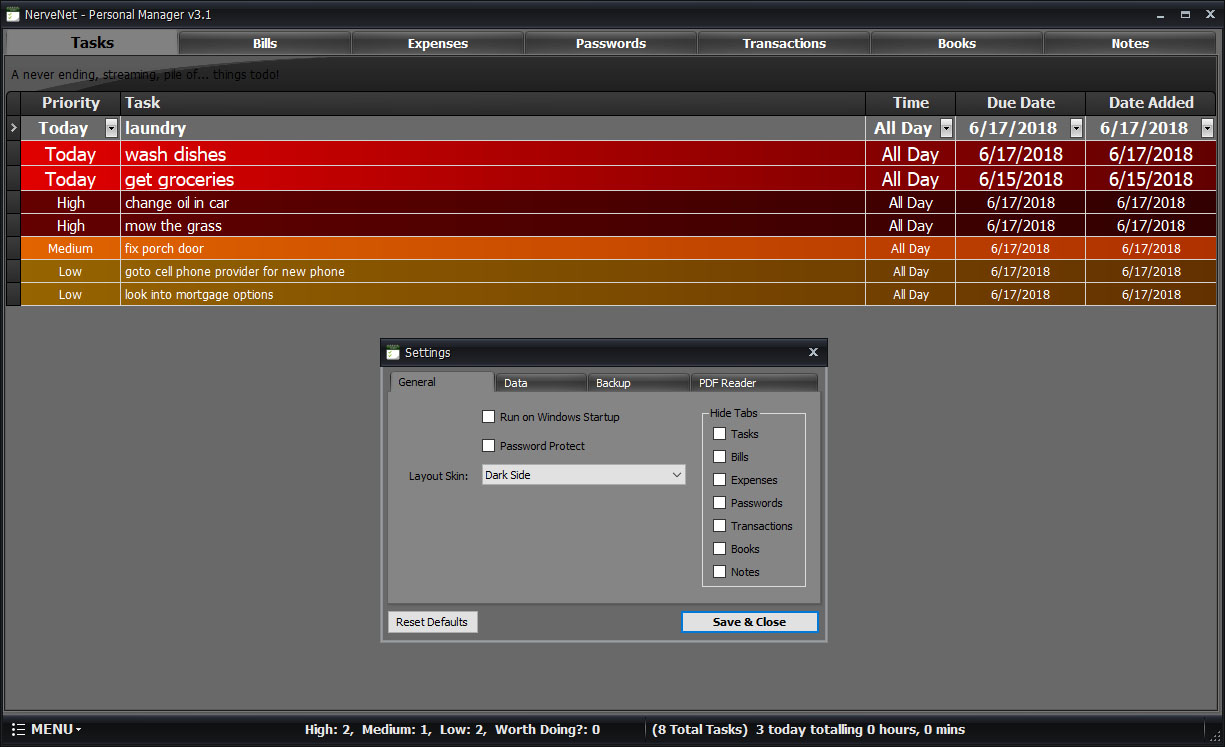Image resolution: width=1225 pixels, height=747 pixels.
Task: Click the Save & Close button
Action: pos(749,622)
